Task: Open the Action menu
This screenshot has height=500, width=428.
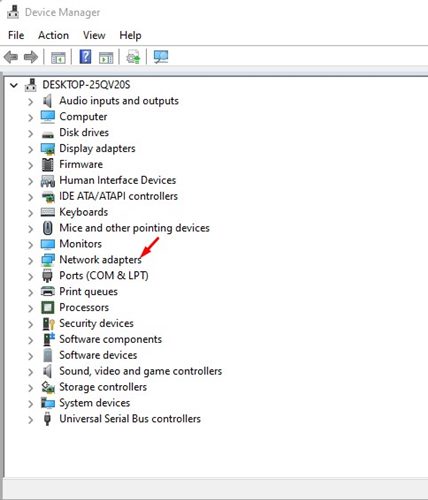Action: click(53, 35)
